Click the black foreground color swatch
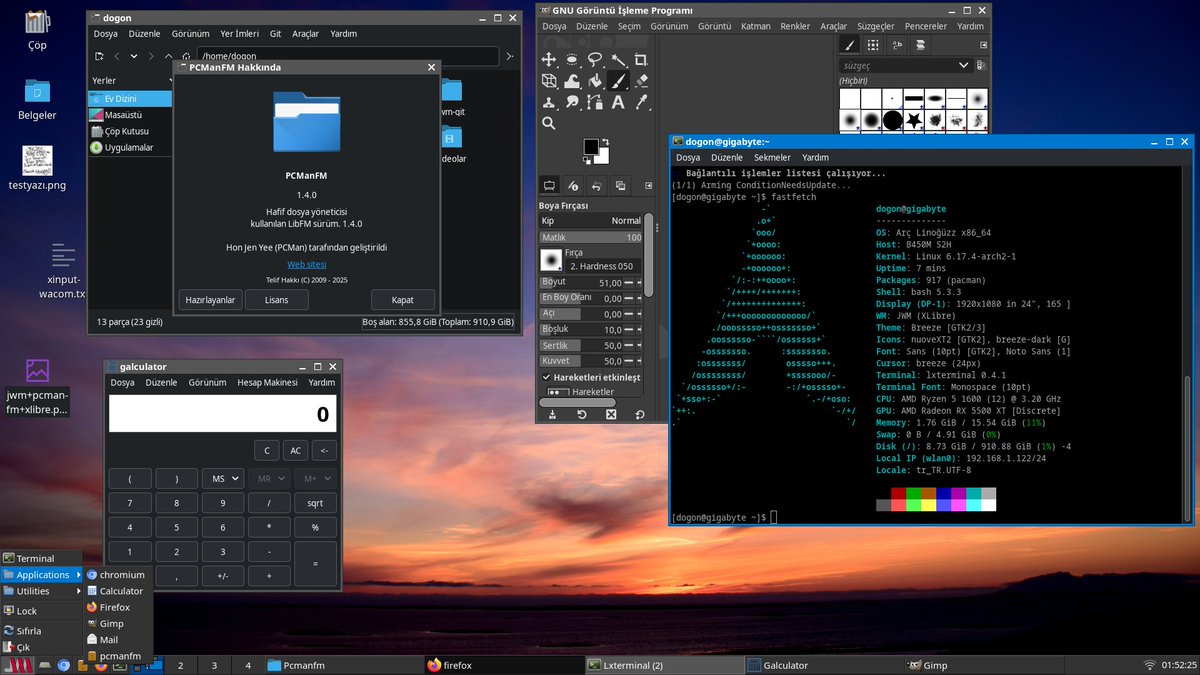Viewport: 1200px width, 675px height. tap(591, 147)
